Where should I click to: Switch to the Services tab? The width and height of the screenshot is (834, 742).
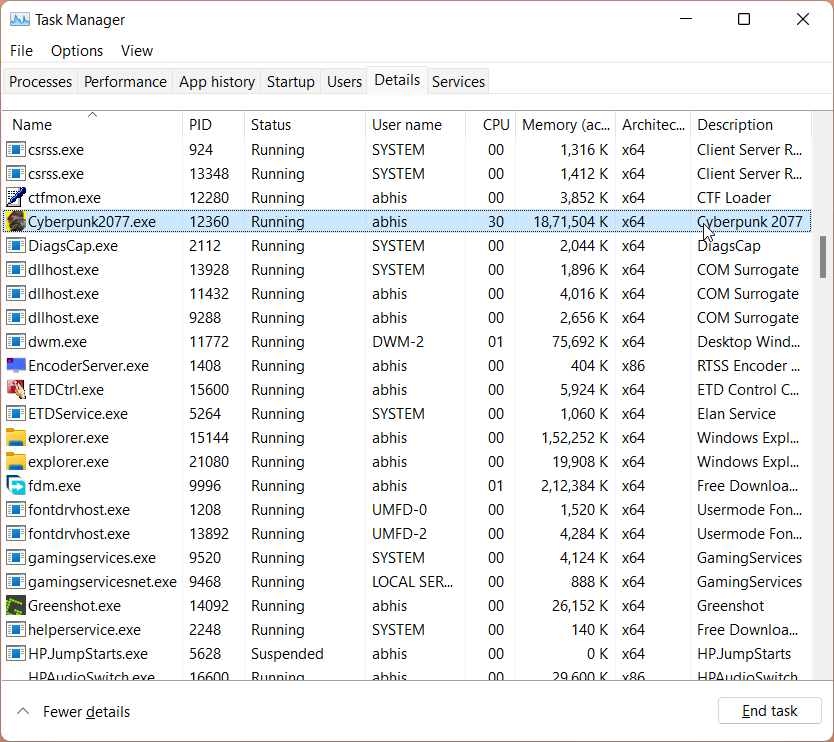coord(458,81)
